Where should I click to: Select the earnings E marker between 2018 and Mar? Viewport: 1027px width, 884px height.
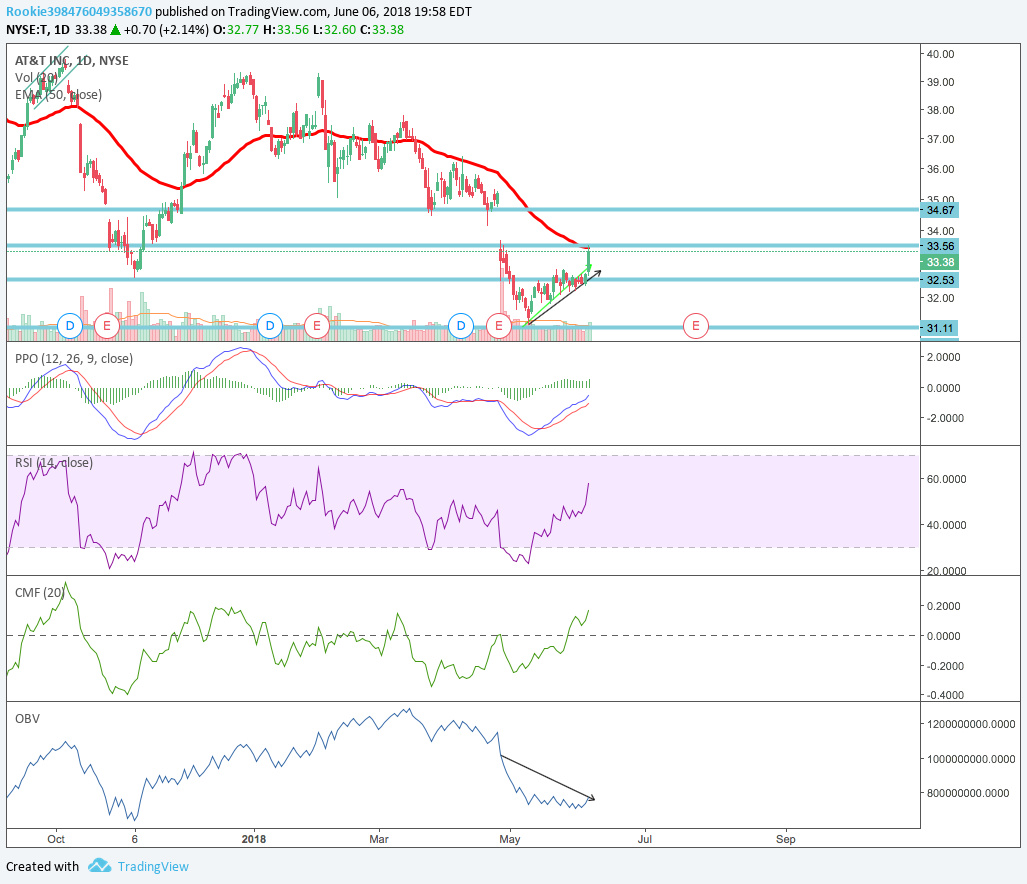(317, 325)
